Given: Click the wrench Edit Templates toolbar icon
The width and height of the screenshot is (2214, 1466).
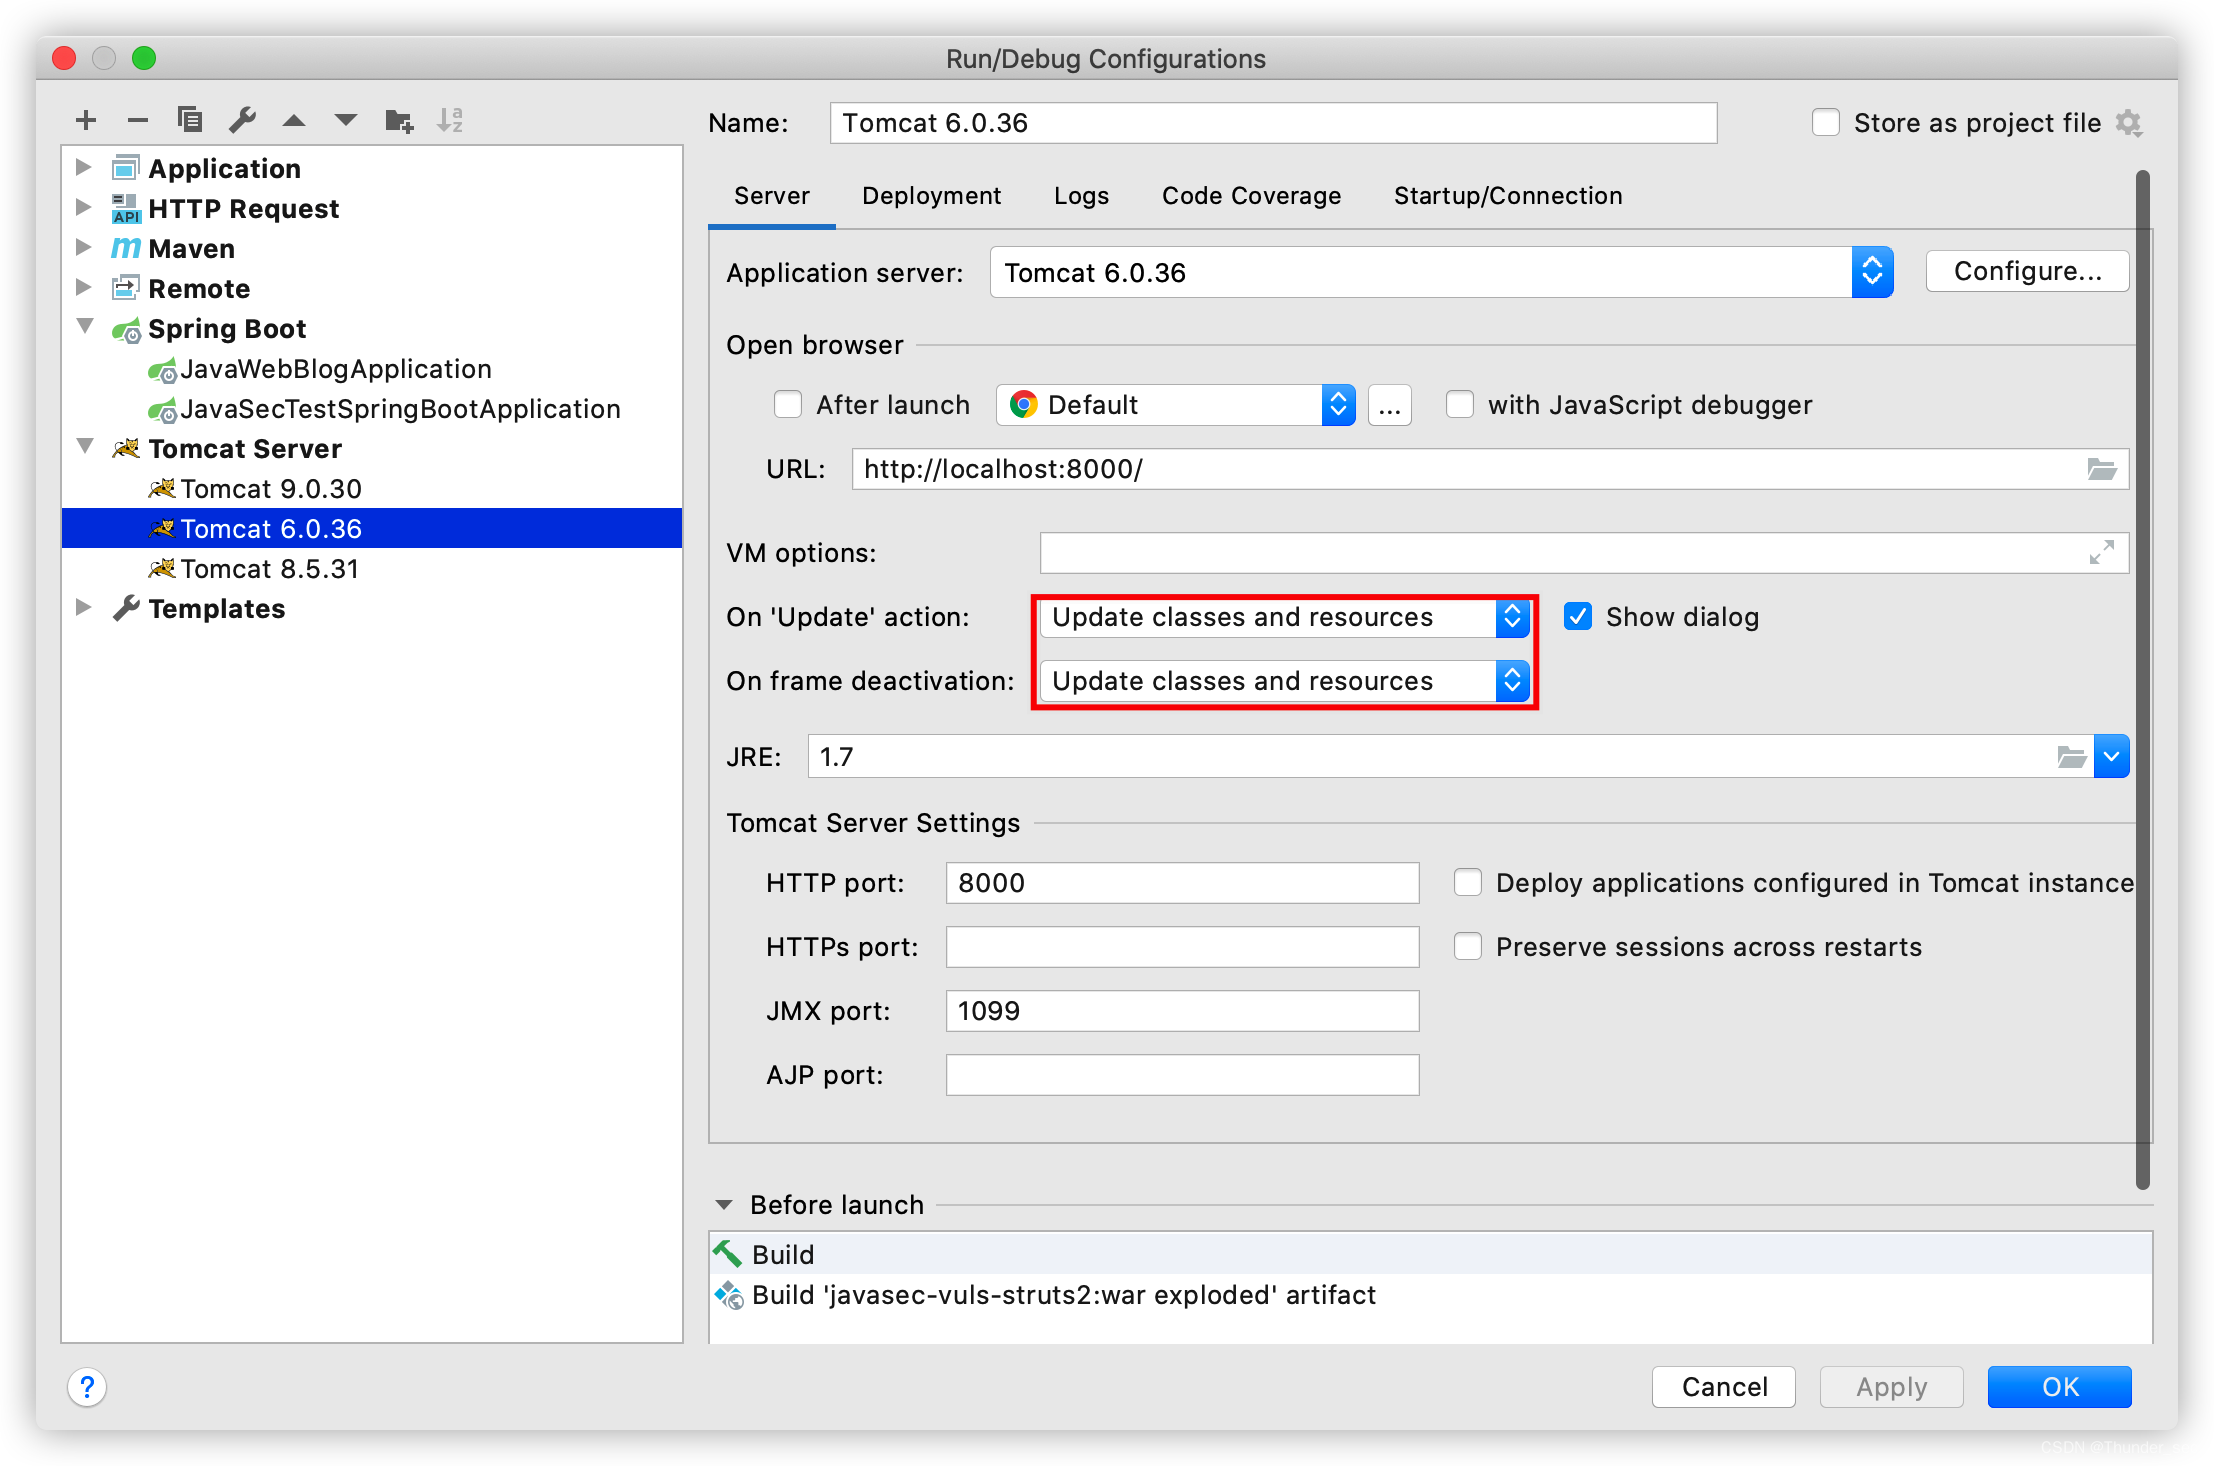Looking at the screenshot, I should pyautogui.click(x=242, y=121).
